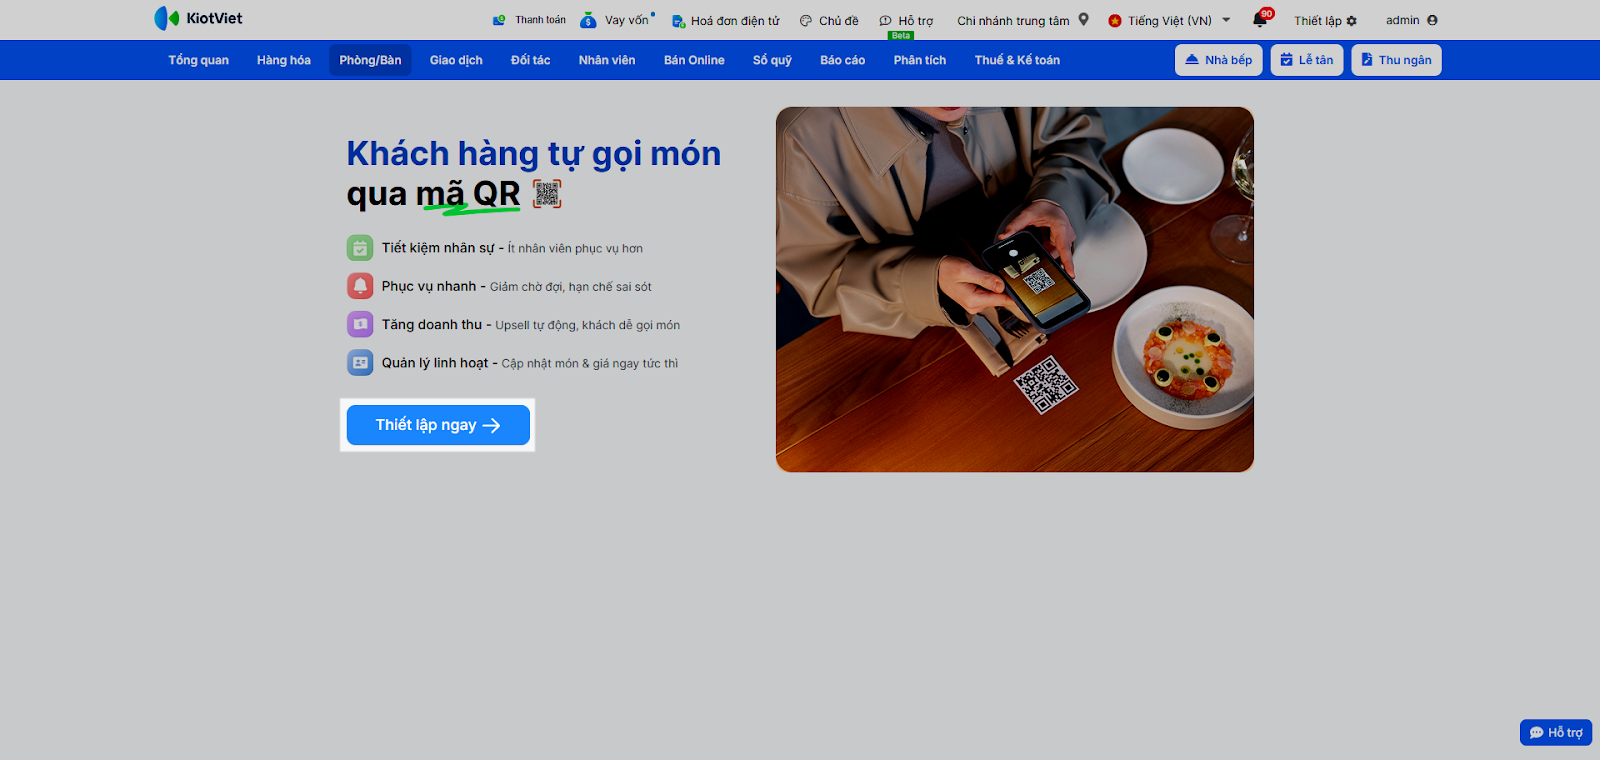Open the notification bell
Viewport: 1600px width, 760px height.
click(1260, 19)
